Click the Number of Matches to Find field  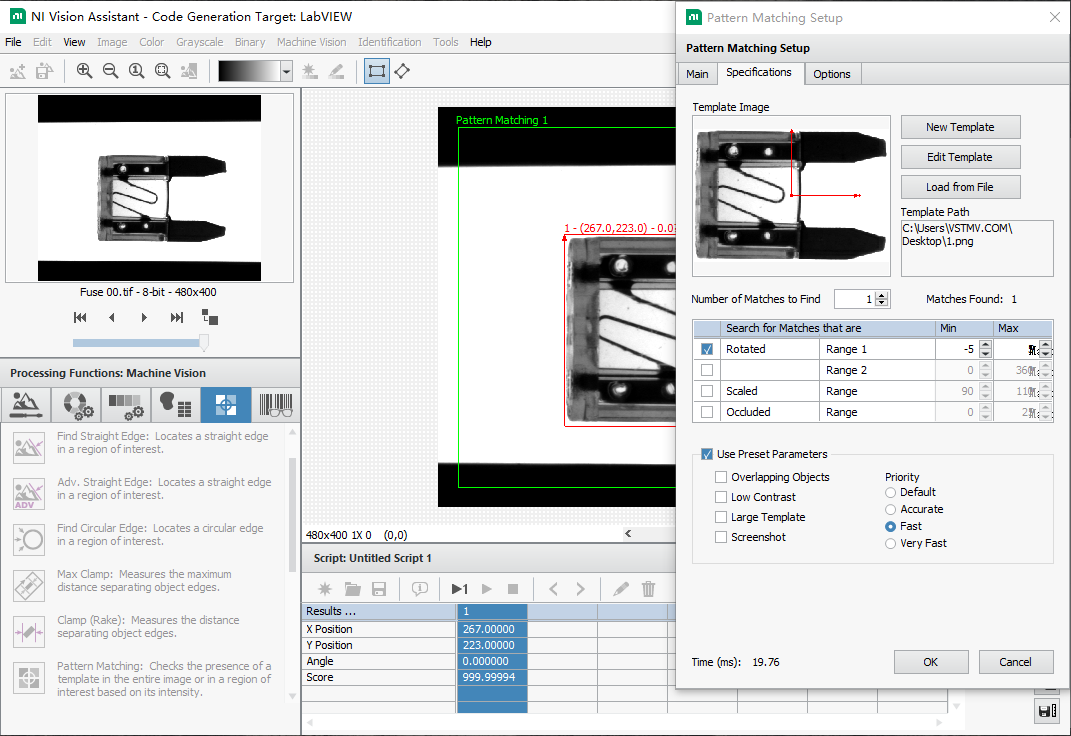pyautogui.click(x=855, y=299)
